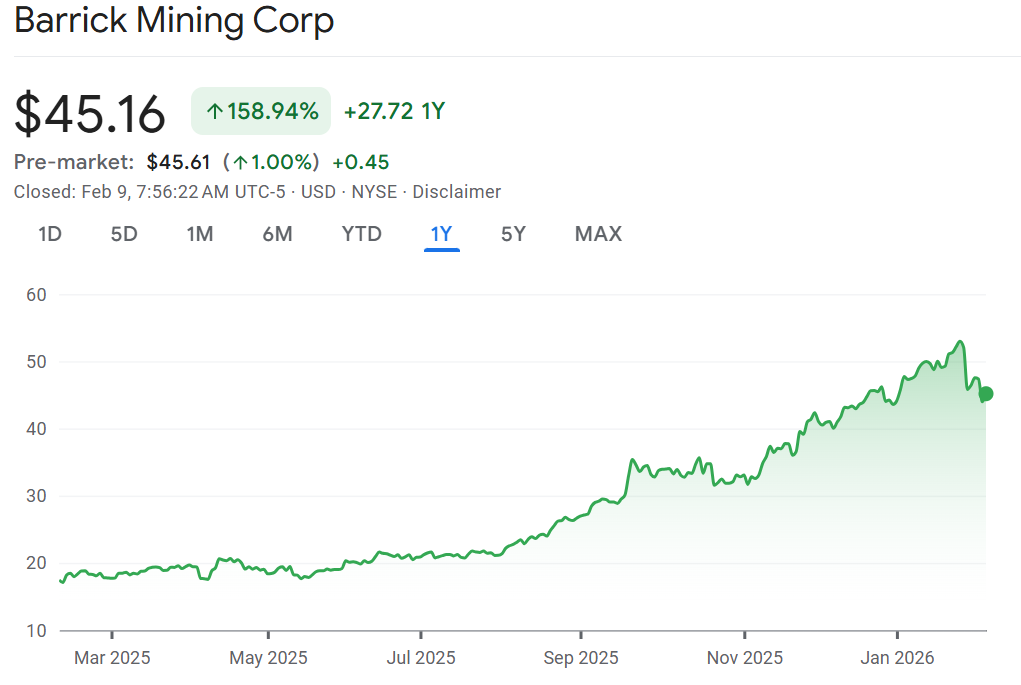Switch to the 1D time range
The image size is (1021, 685).
(50, 234)
